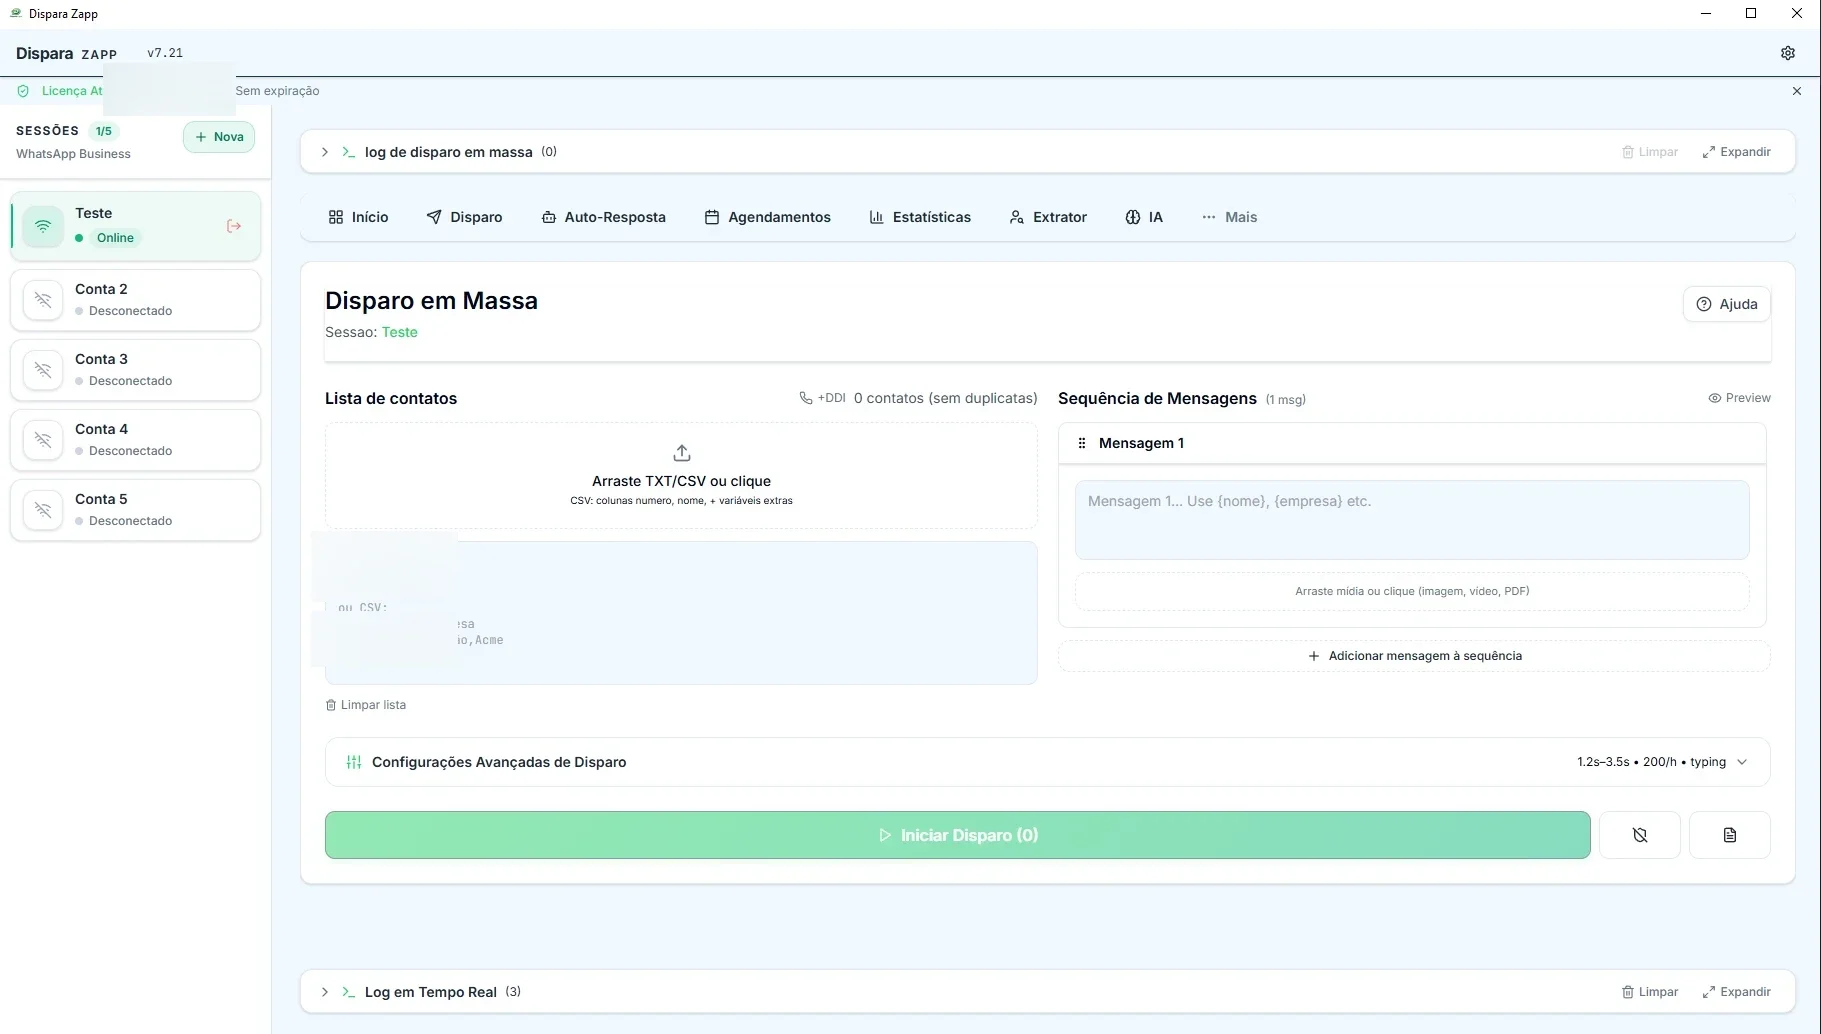Open the IA tab
This screenshot has height=1034, width=1821.
pyautogui.click(x=1144, y=217)
